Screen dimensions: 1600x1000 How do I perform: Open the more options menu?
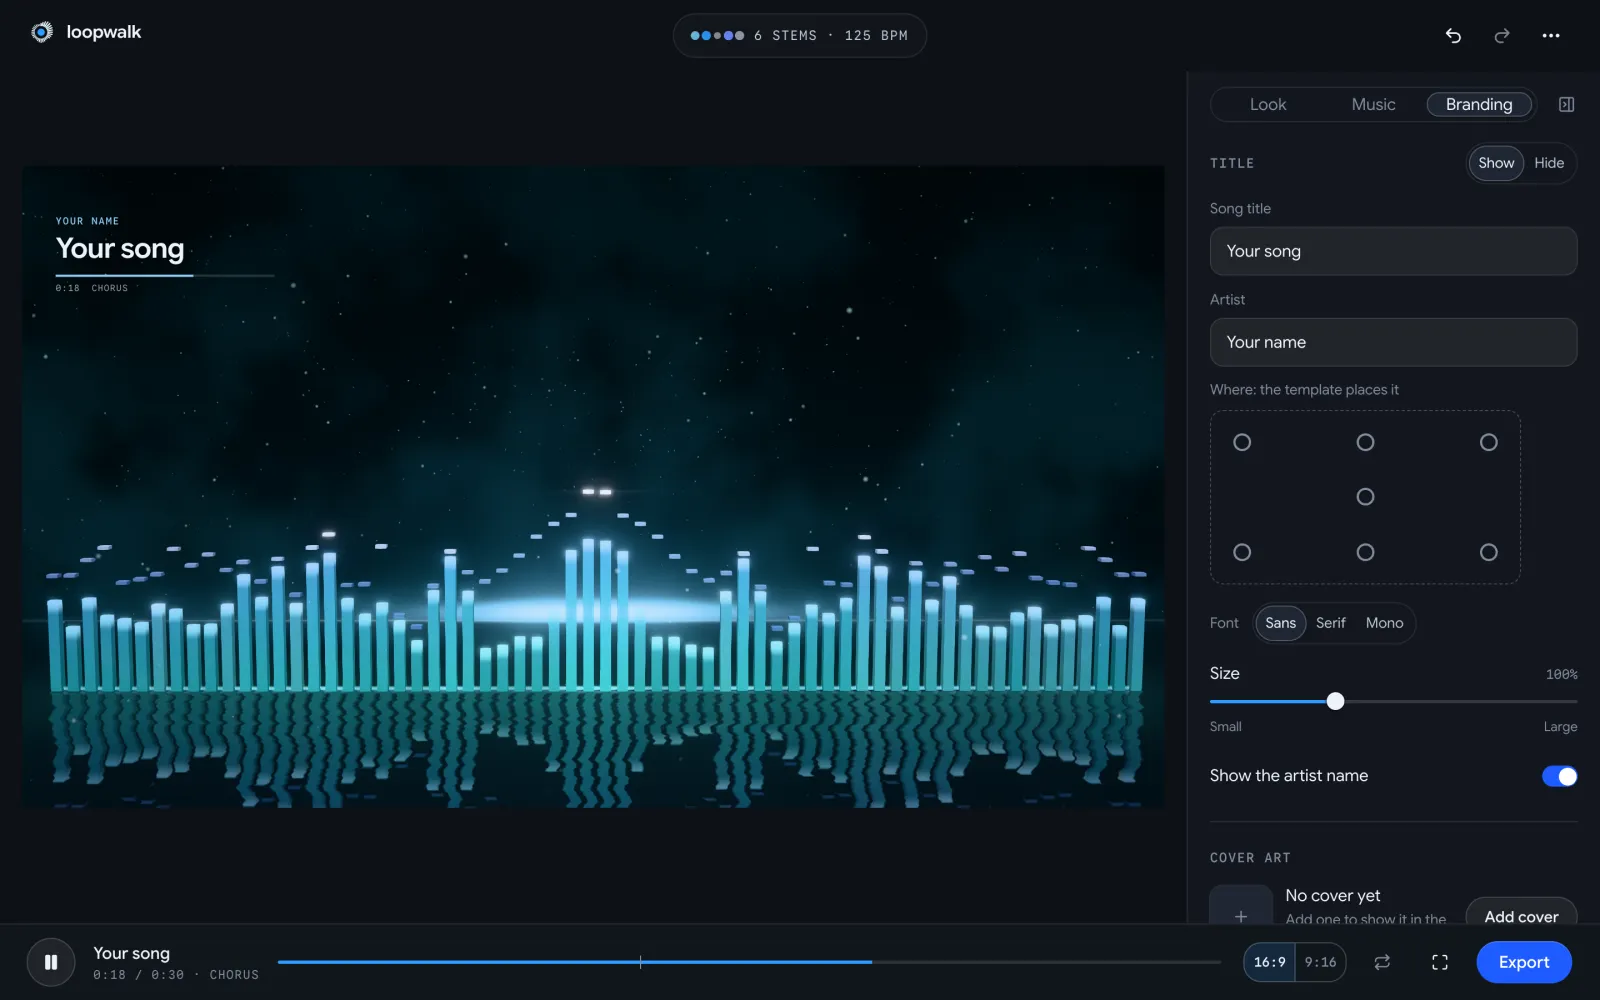(x=1551, y=36)
